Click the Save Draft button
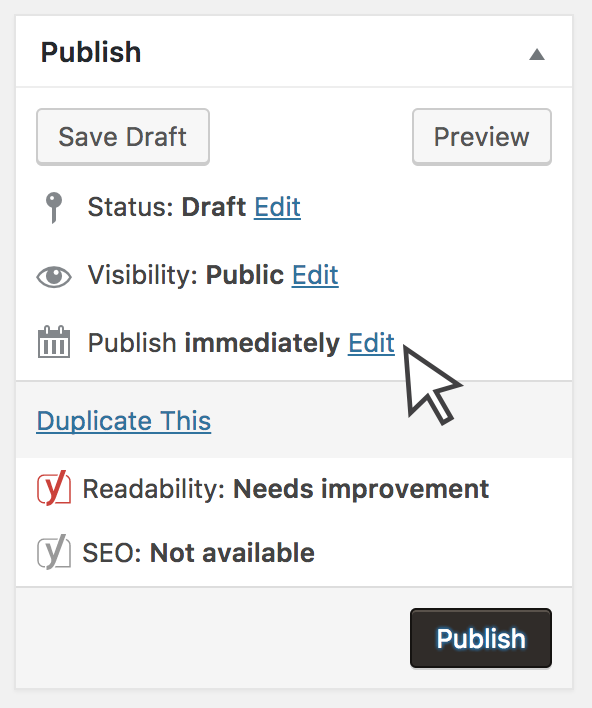 pyautogui.click(x=123, y=137)
